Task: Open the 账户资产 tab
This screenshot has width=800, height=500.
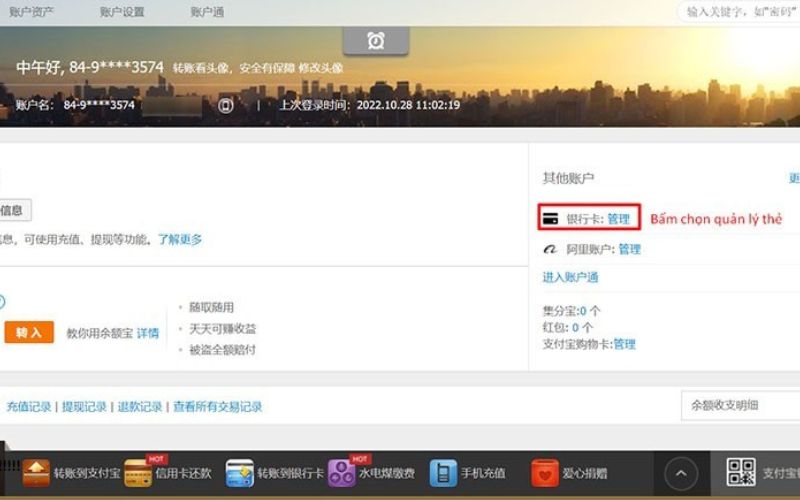Action: (x=31, y=12)
